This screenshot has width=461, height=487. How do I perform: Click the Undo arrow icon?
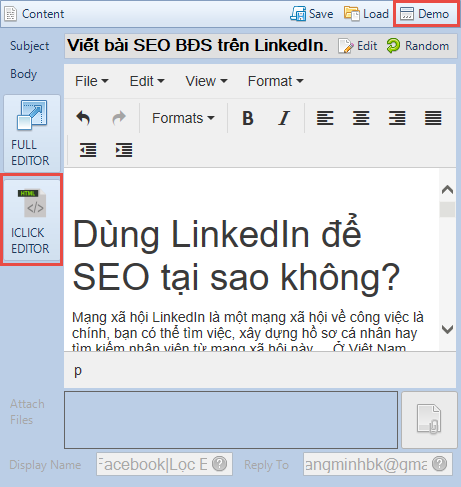click(83, 118)
